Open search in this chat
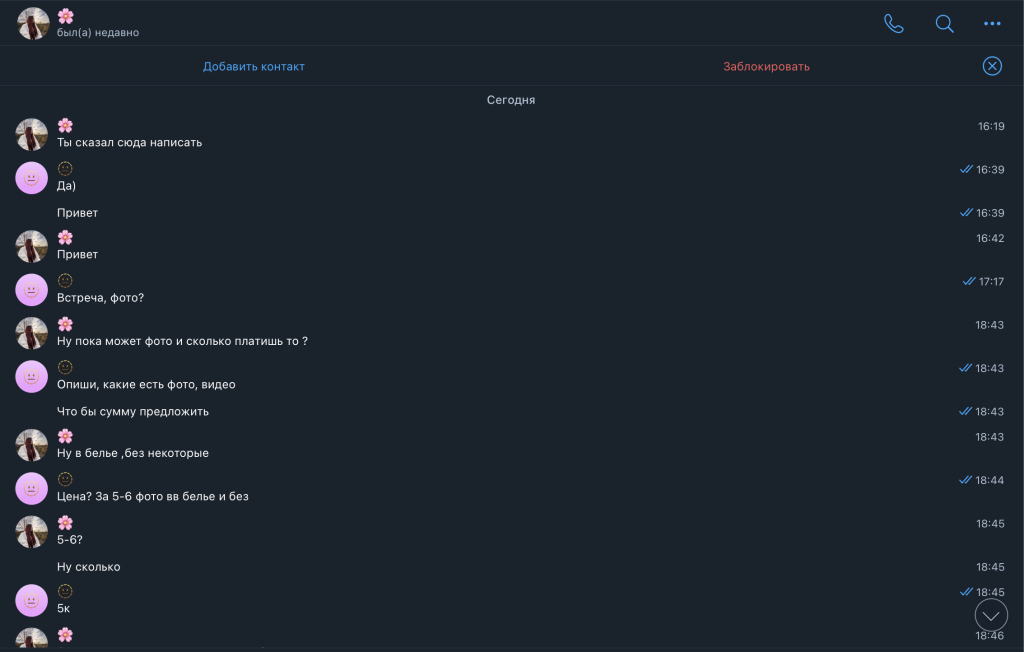Image resolution: width=1024 pixels, height=652 pixels. click(x=944, y=24)
